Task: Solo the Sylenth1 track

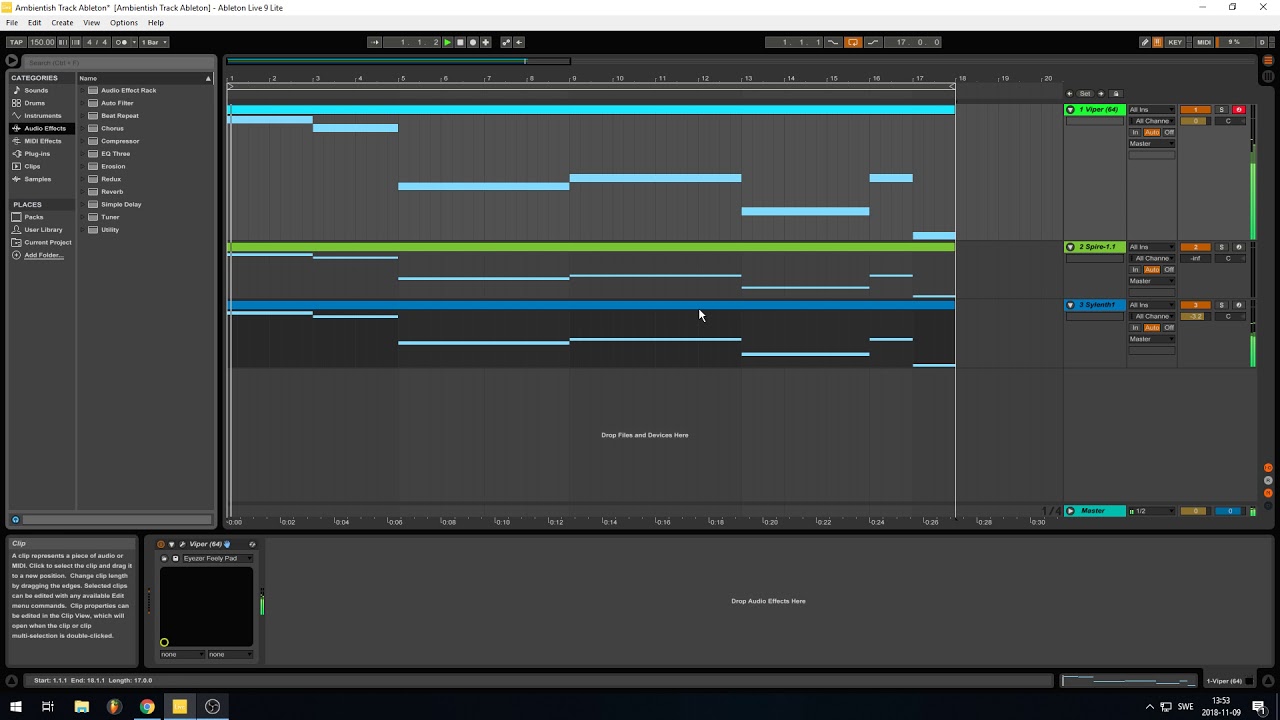Action: pos(1221,305)
